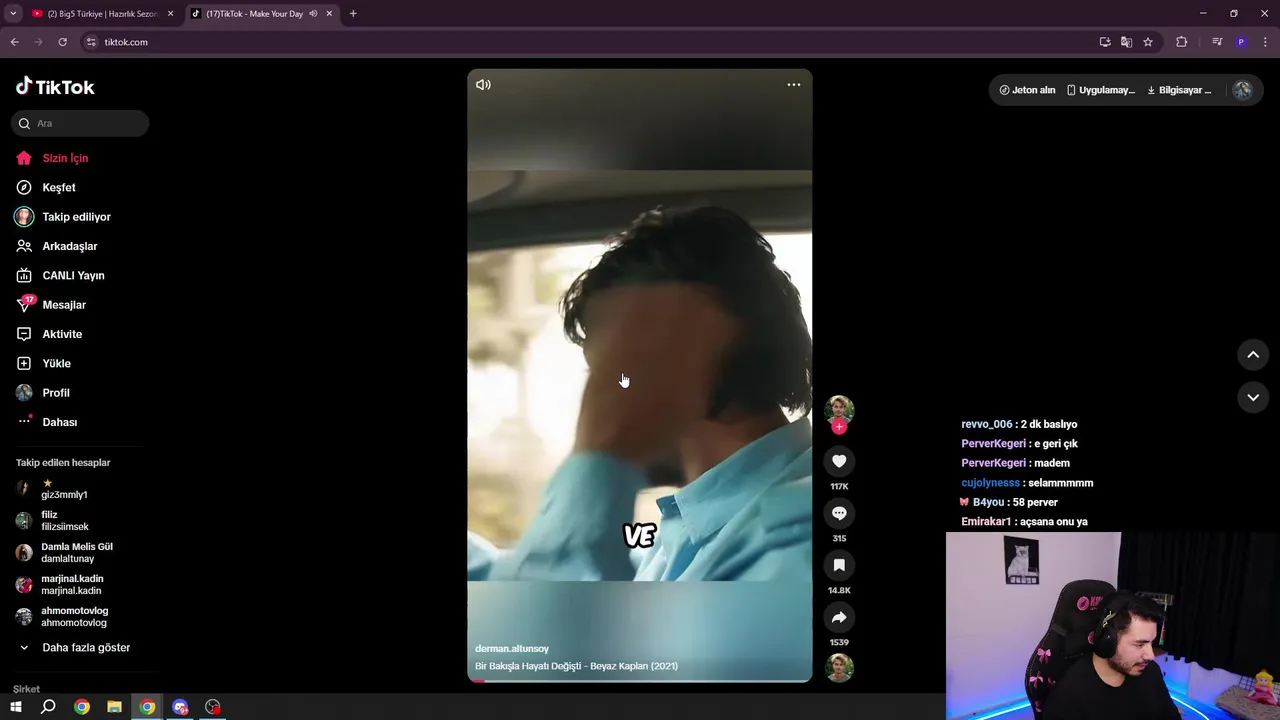Open profile avatar in top bar
This screenshot has width=1280, height=720.
tap(1242, 90)
